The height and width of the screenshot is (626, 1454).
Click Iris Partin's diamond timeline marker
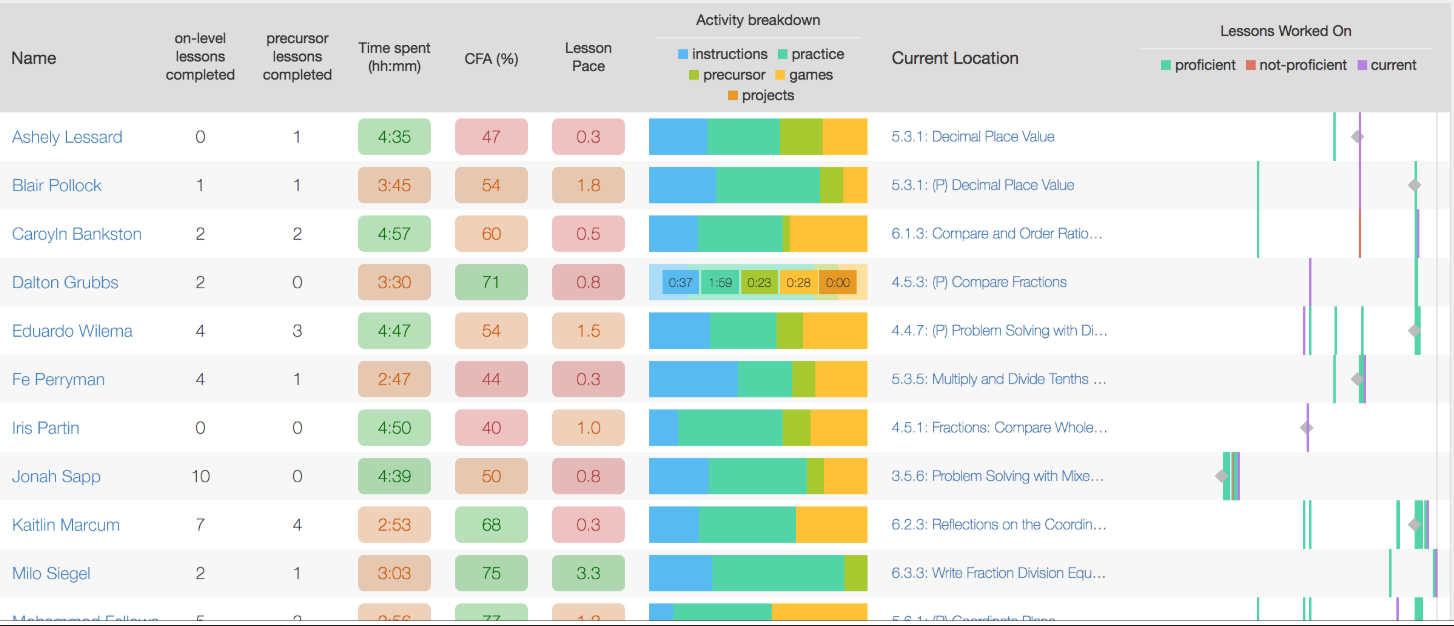[x=1306, y=428]
